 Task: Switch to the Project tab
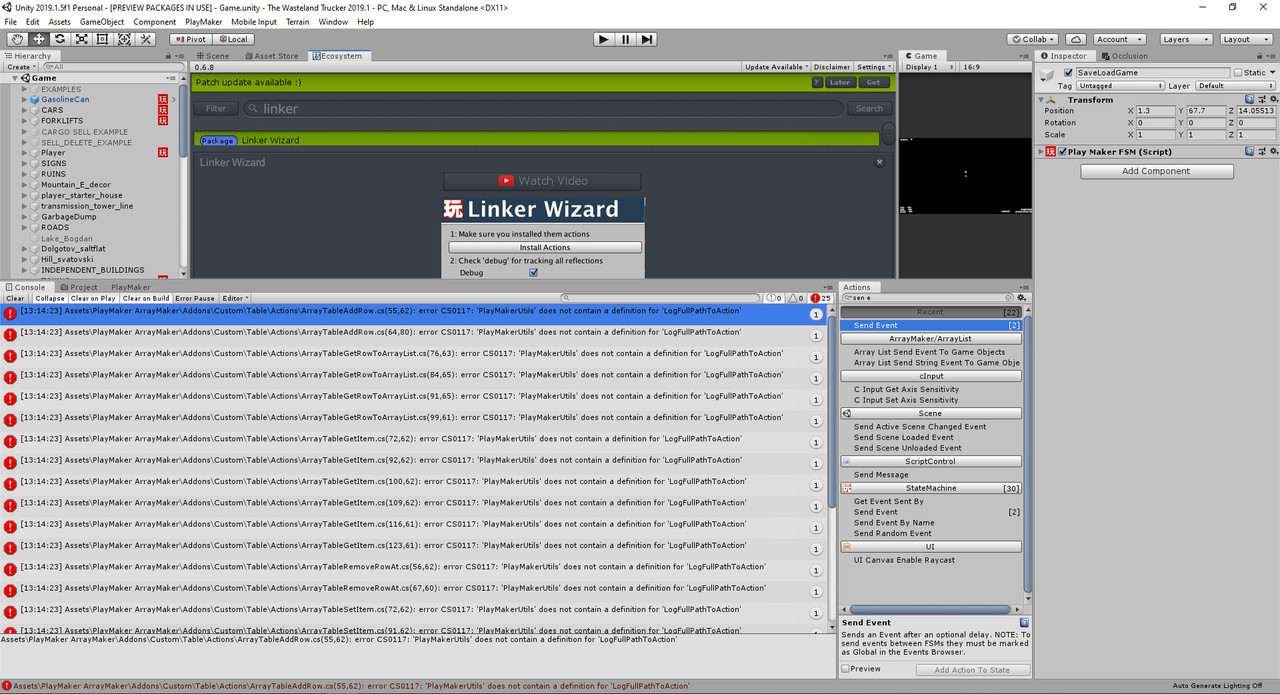click(x=79, y=287)
